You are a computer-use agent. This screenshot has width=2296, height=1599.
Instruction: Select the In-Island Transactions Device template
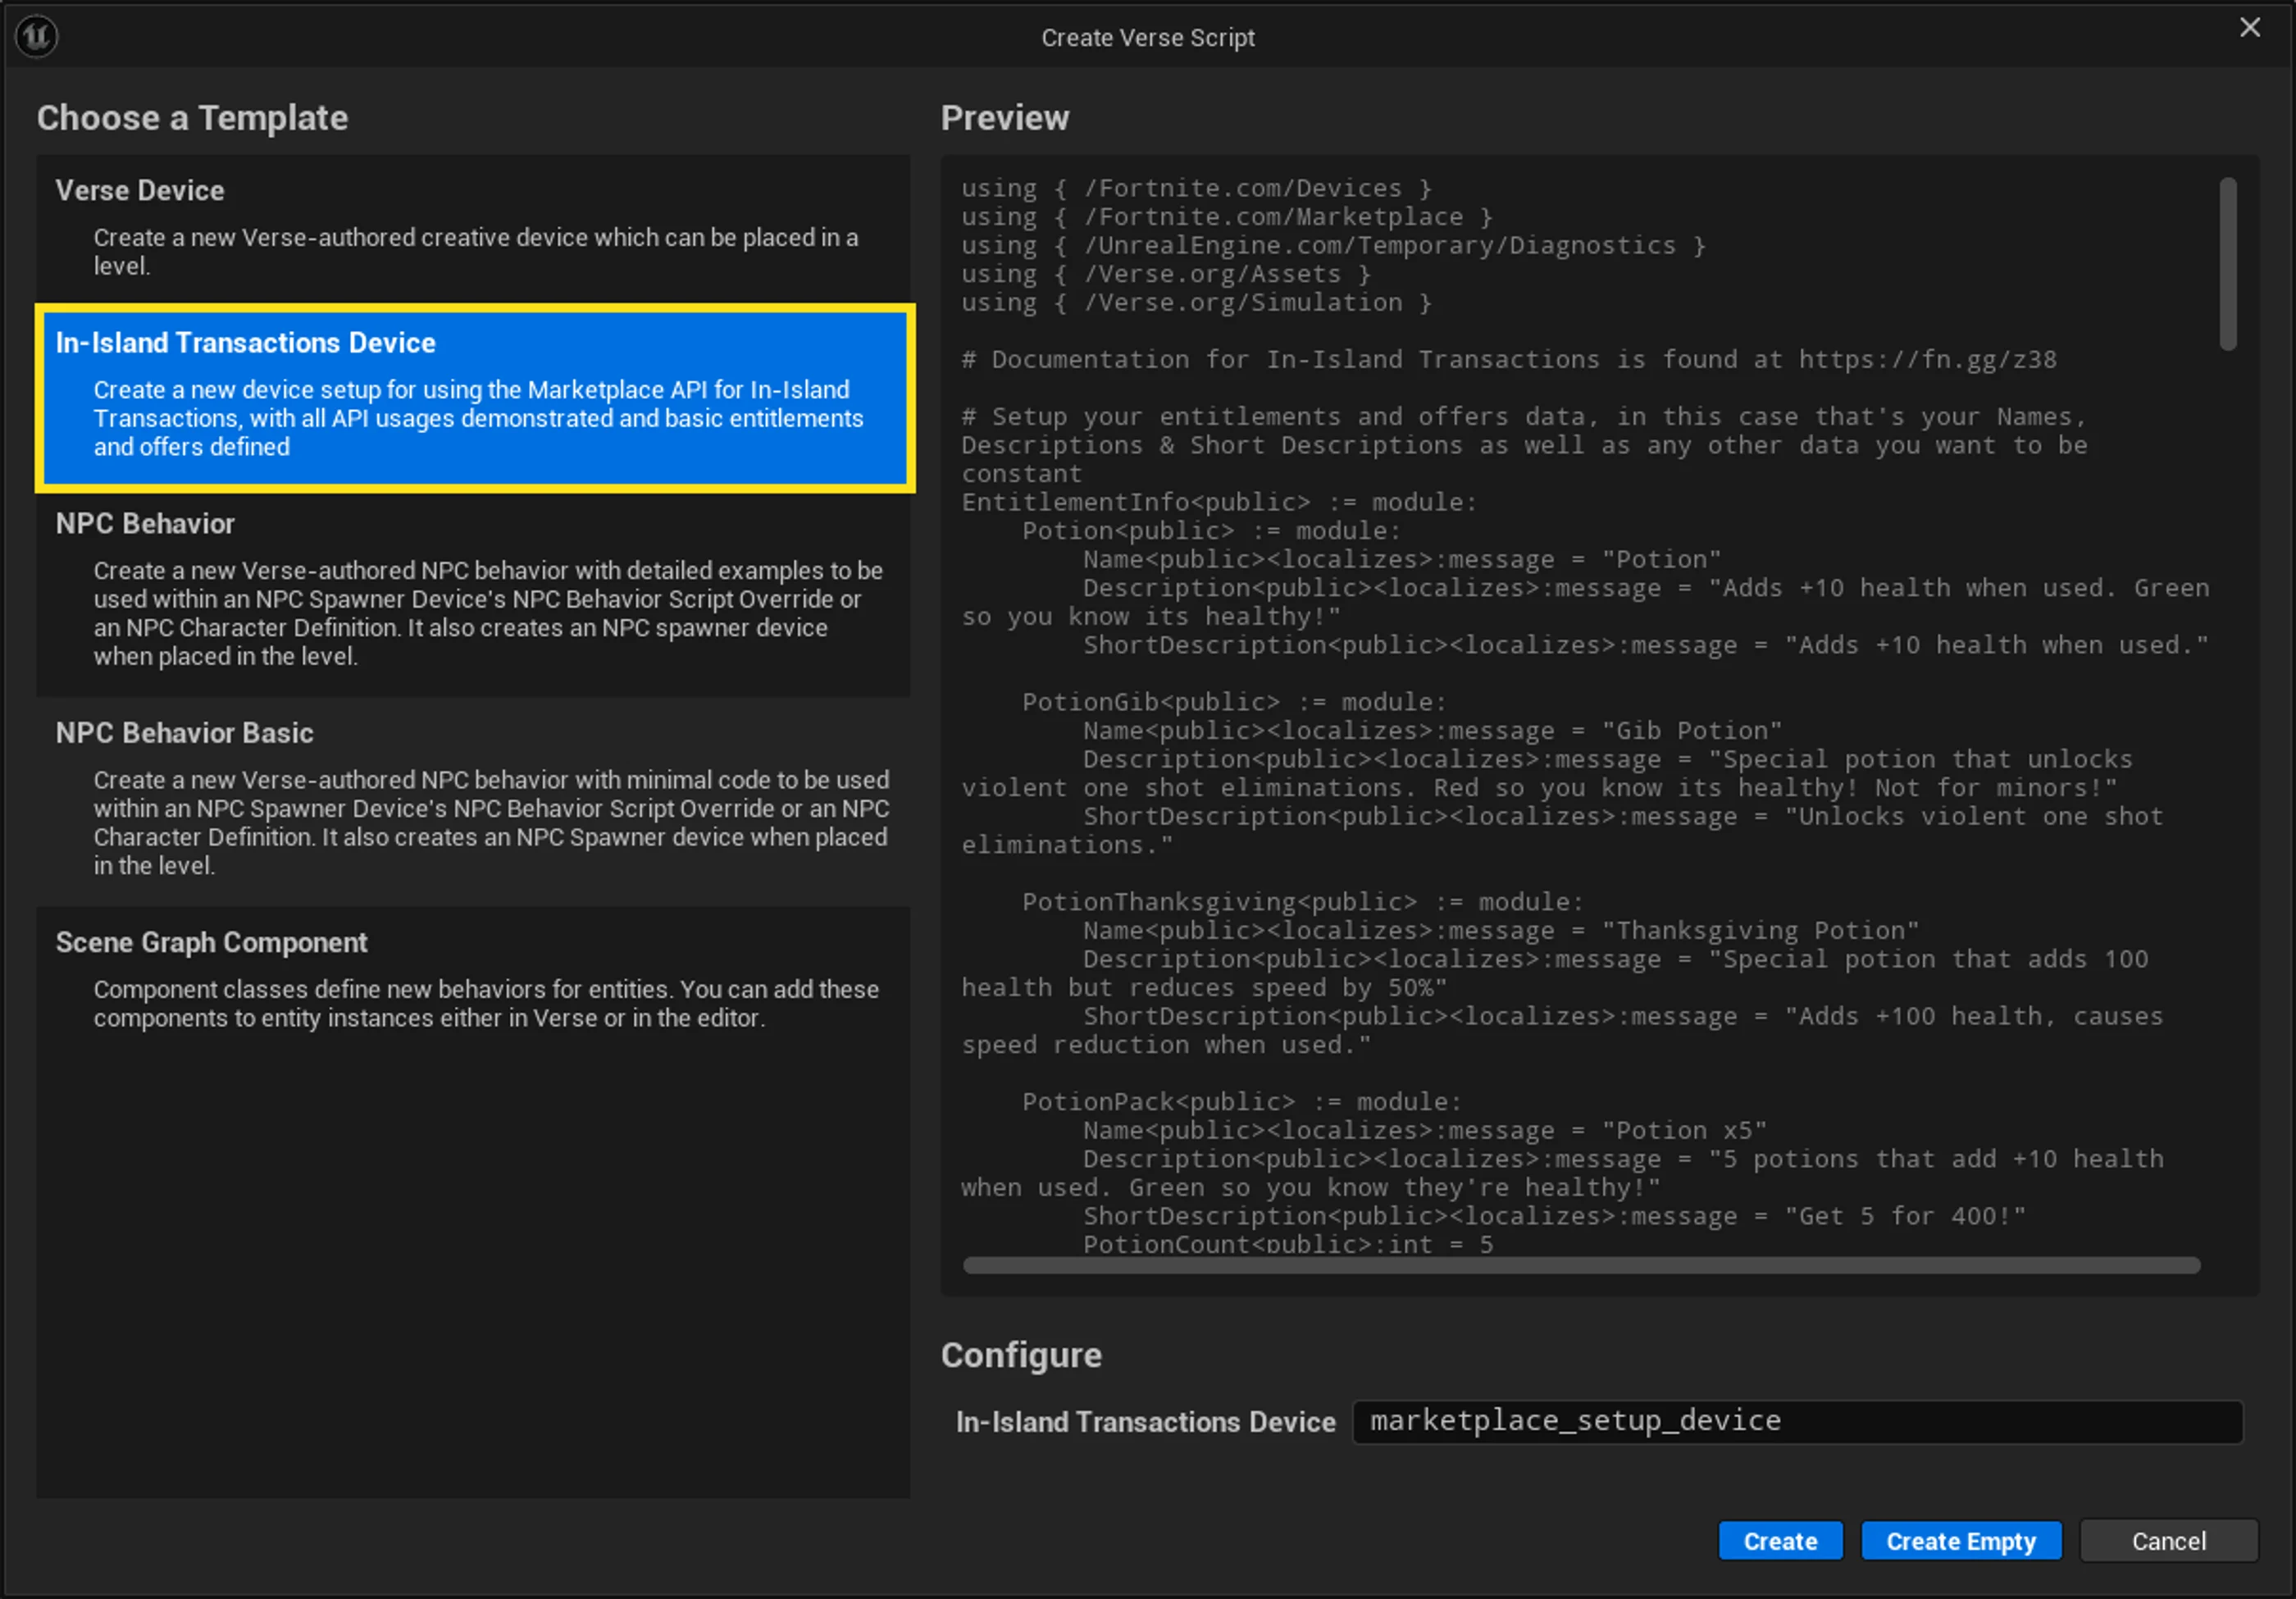pos(475,398)
